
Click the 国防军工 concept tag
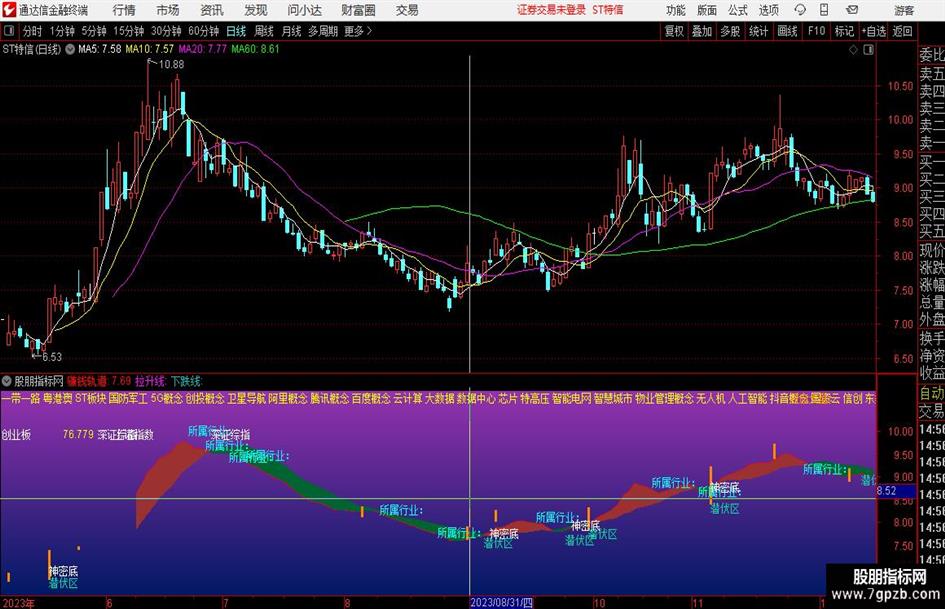(x=128, y=399)
